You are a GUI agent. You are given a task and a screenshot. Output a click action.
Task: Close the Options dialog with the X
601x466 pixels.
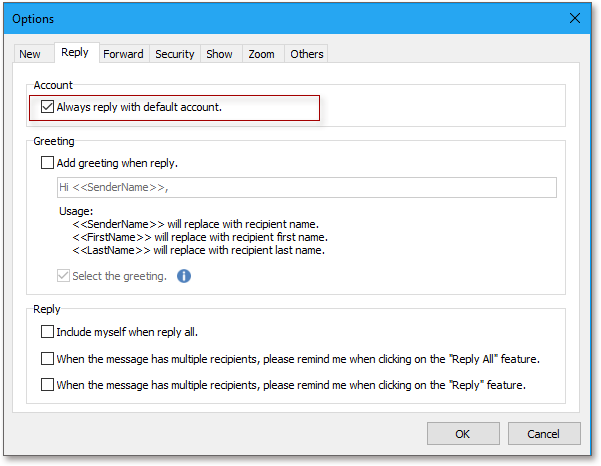(575, 18)
